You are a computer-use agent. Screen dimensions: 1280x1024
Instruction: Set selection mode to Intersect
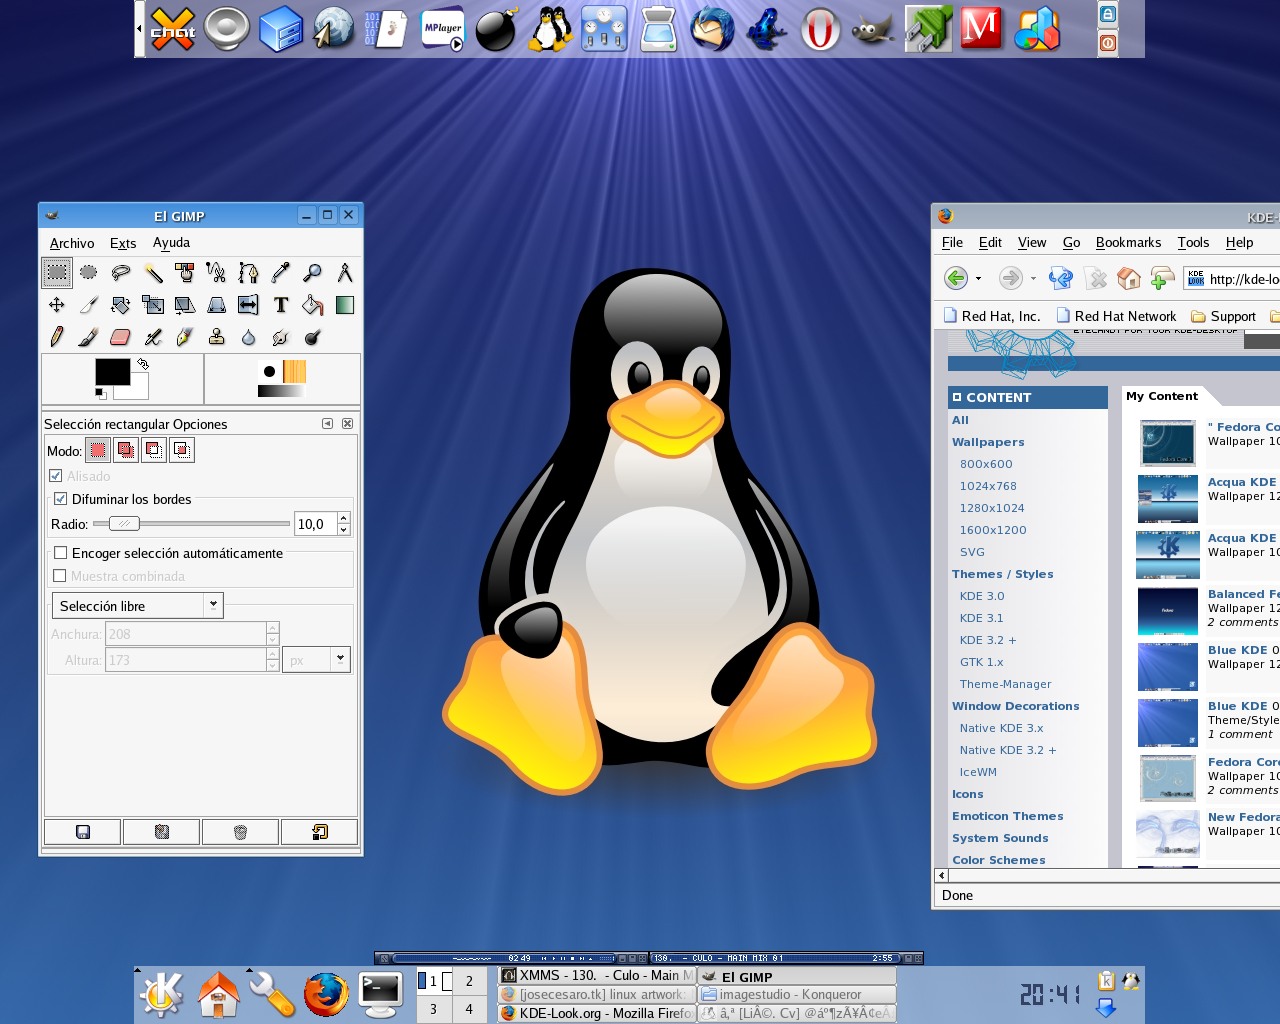pos(181,450)
